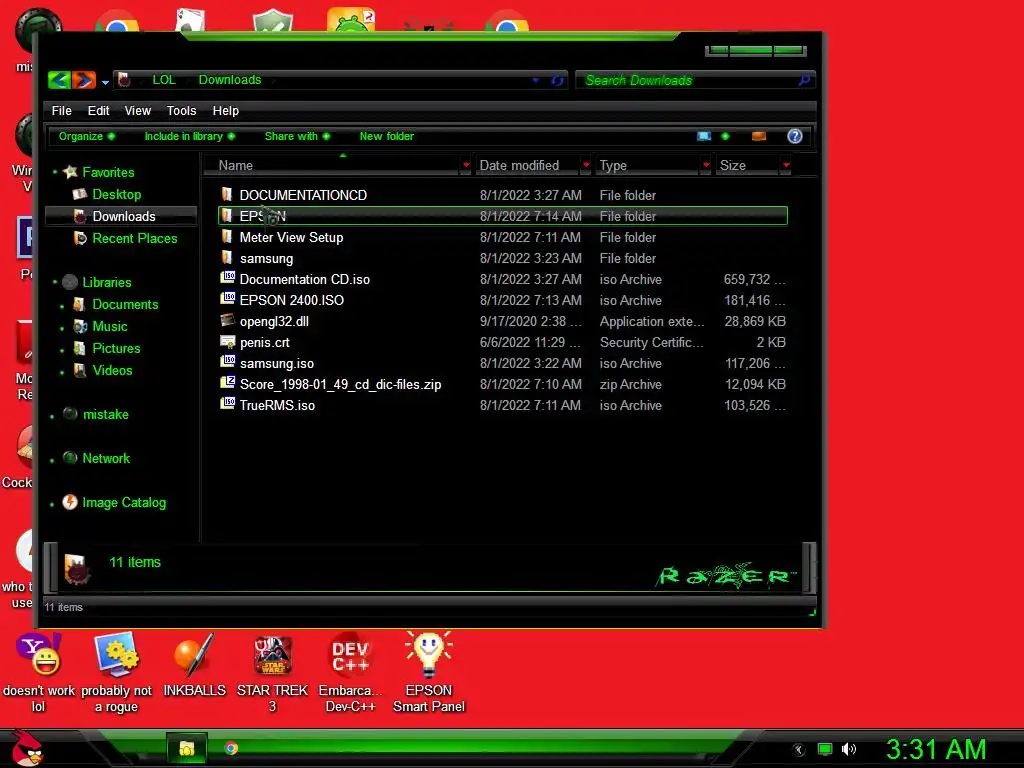Image resolution: width=1024 pixels, height=768 pixels.
Task: Open INKBALLS desktop shortcut
Action: pos(194,664)
